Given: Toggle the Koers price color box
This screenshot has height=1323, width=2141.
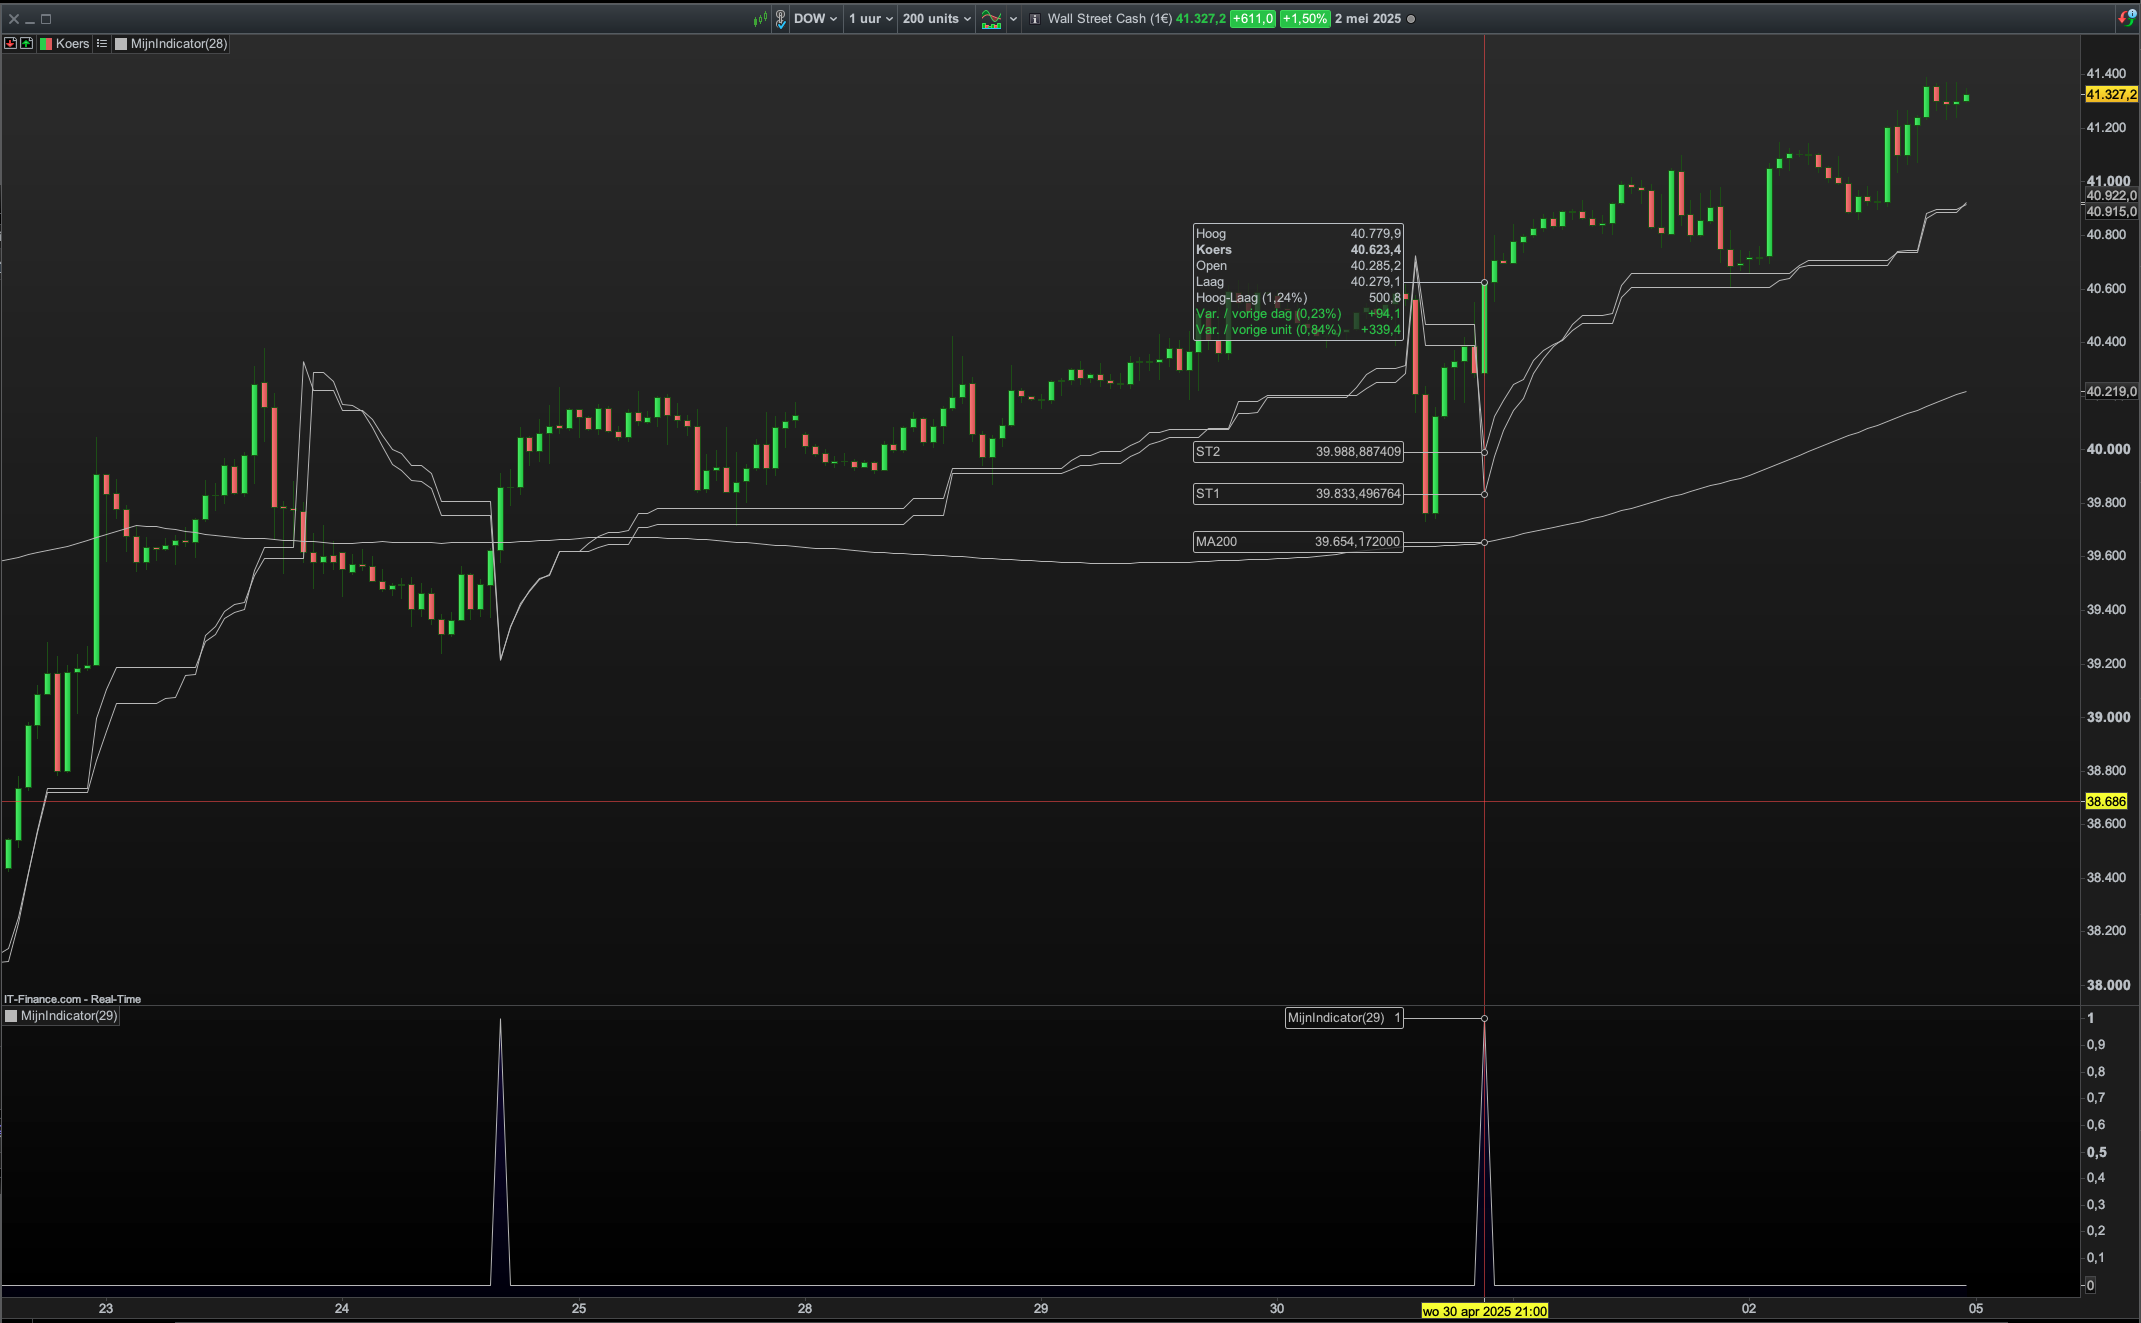Looking at the screenshot, I should point(46,44).
